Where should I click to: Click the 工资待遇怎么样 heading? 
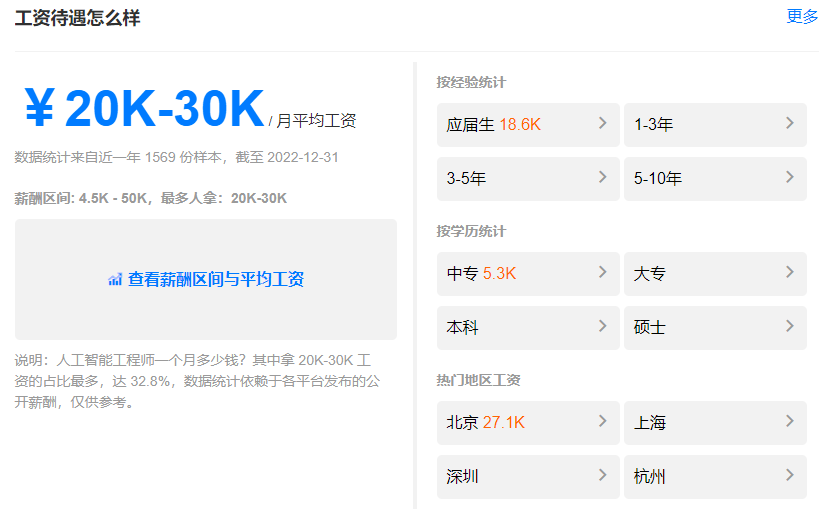77,18
